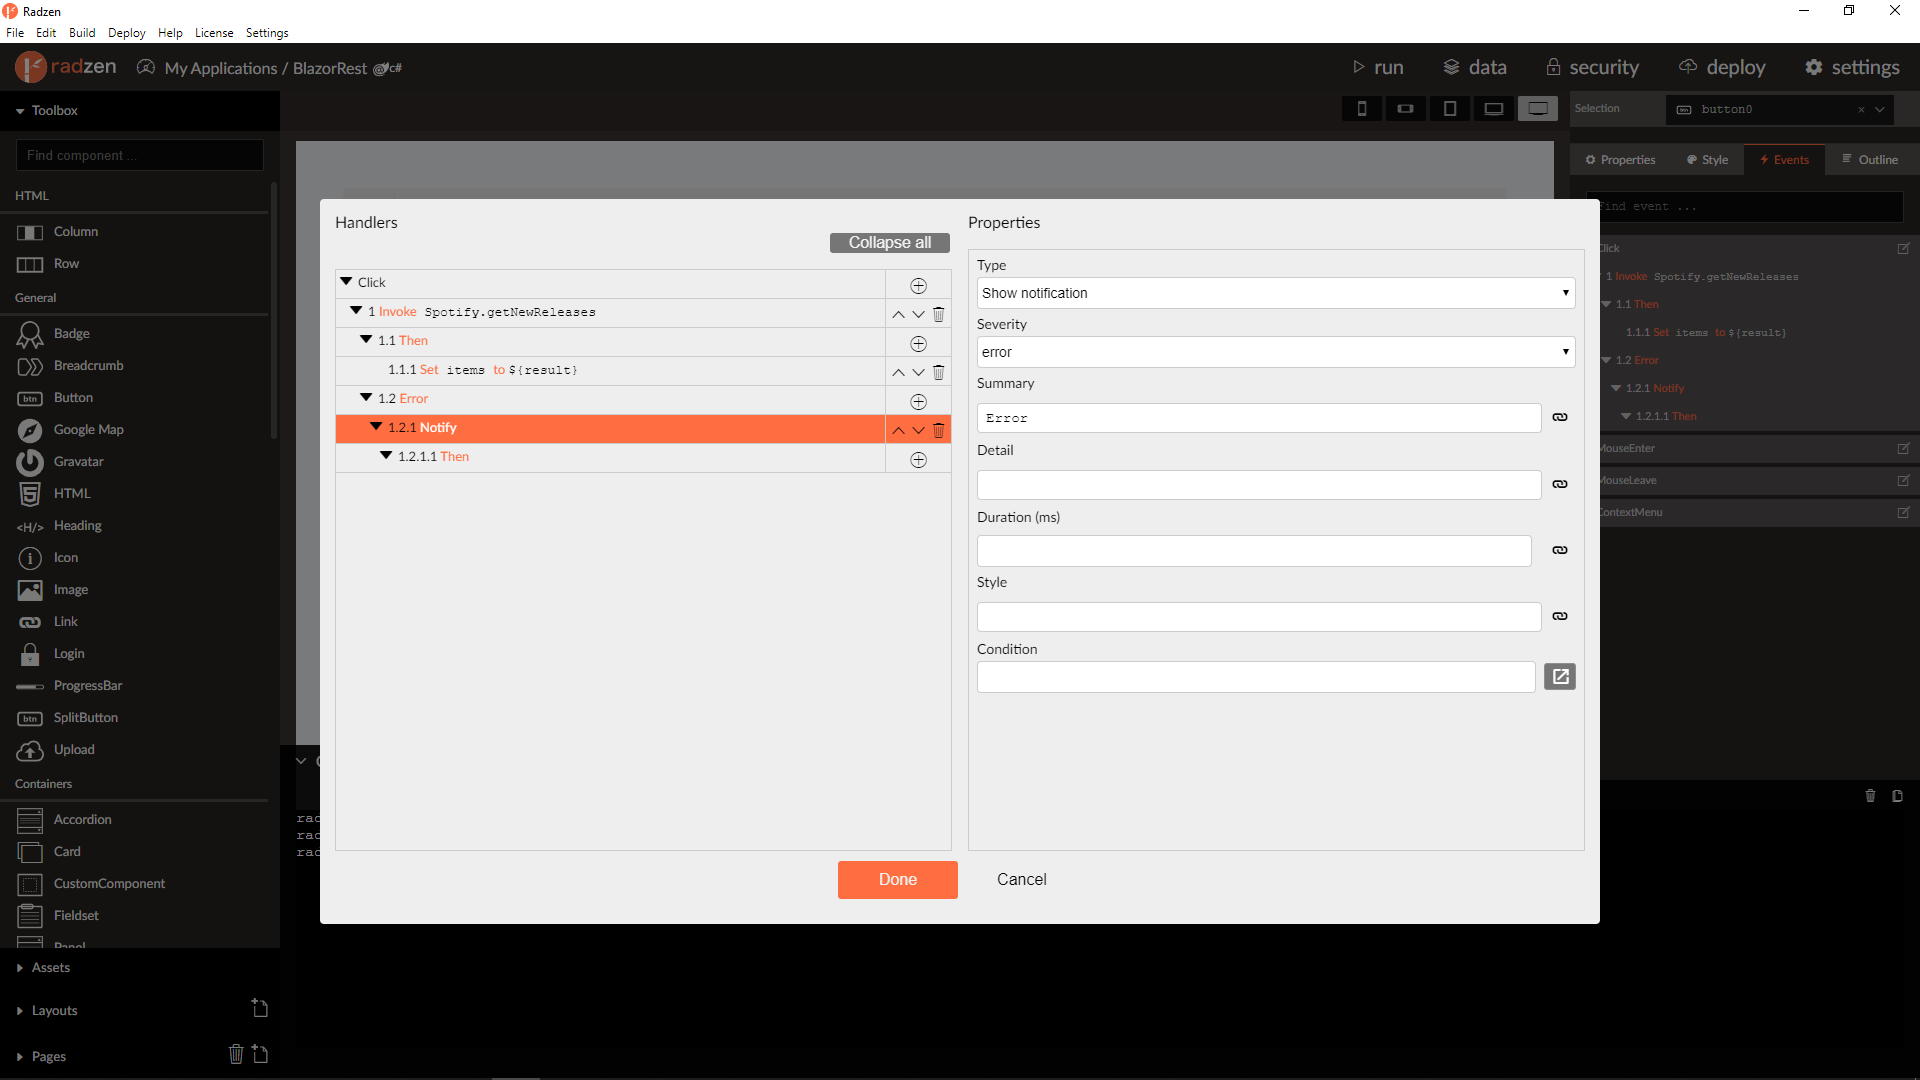Move Invoke Spotify.getNewReleases handler down
Screen dimensions: 1920x1080
(x=918, y=314)
